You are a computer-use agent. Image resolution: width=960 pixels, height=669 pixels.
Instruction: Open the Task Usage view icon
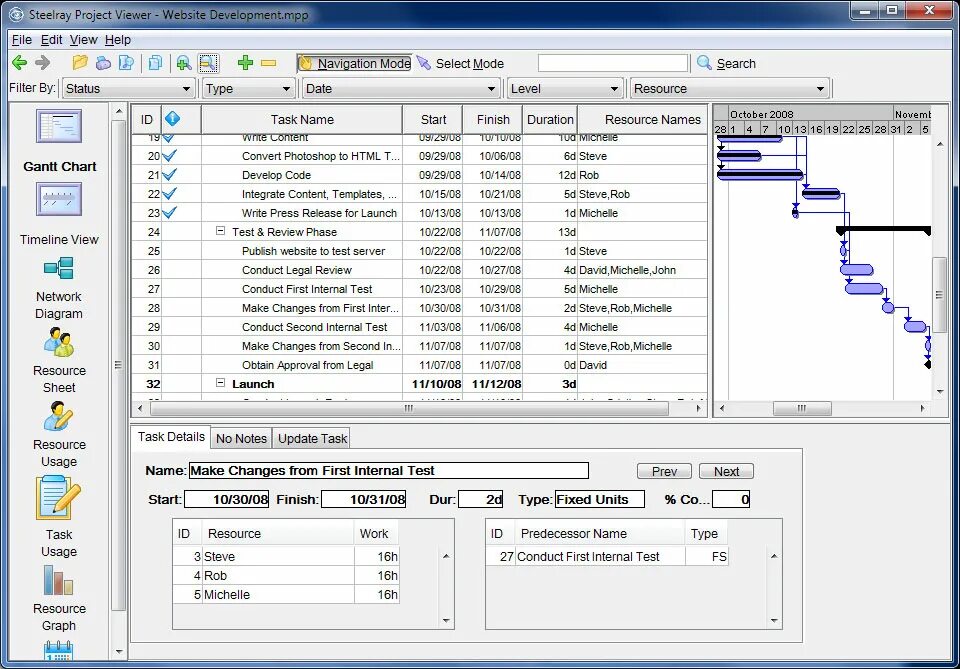pyautogui.click(x=59, y=498)
